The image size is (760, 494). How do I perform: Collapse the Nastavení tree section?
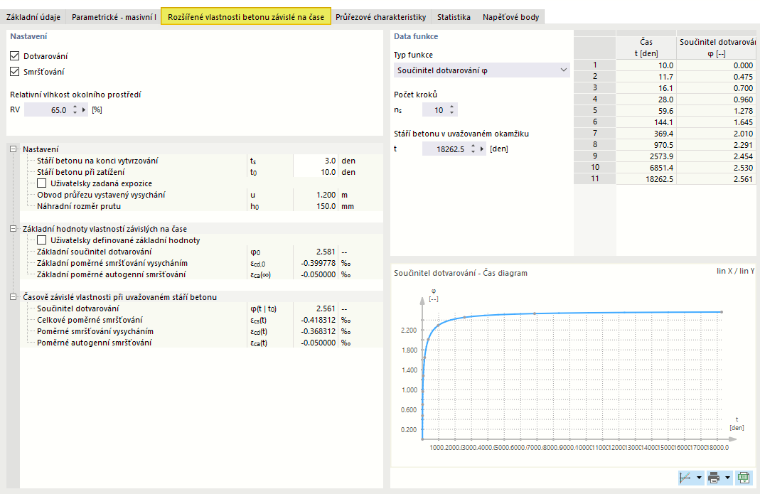click(x=14, y=149)
